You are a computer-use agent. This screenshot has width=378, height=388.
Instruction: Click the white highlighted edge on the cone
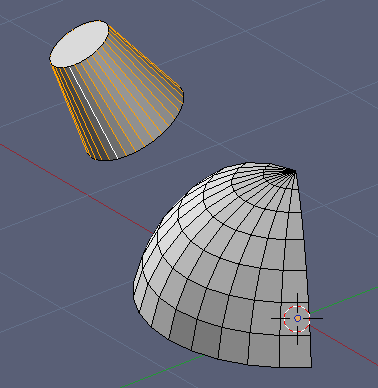[x=93, y=112]
